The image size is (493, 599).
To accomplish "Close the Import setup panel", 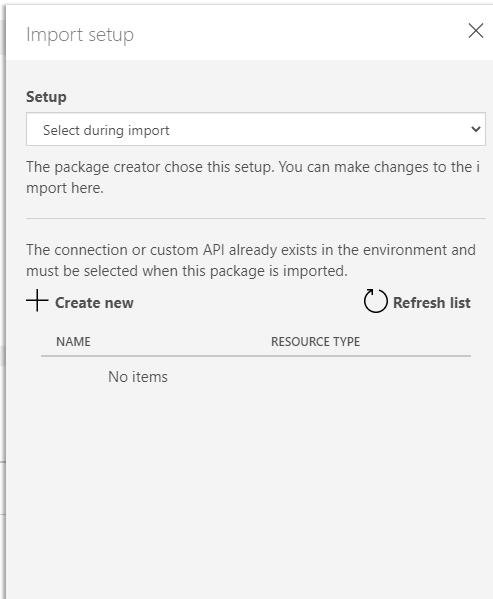I will pos(476,31).
